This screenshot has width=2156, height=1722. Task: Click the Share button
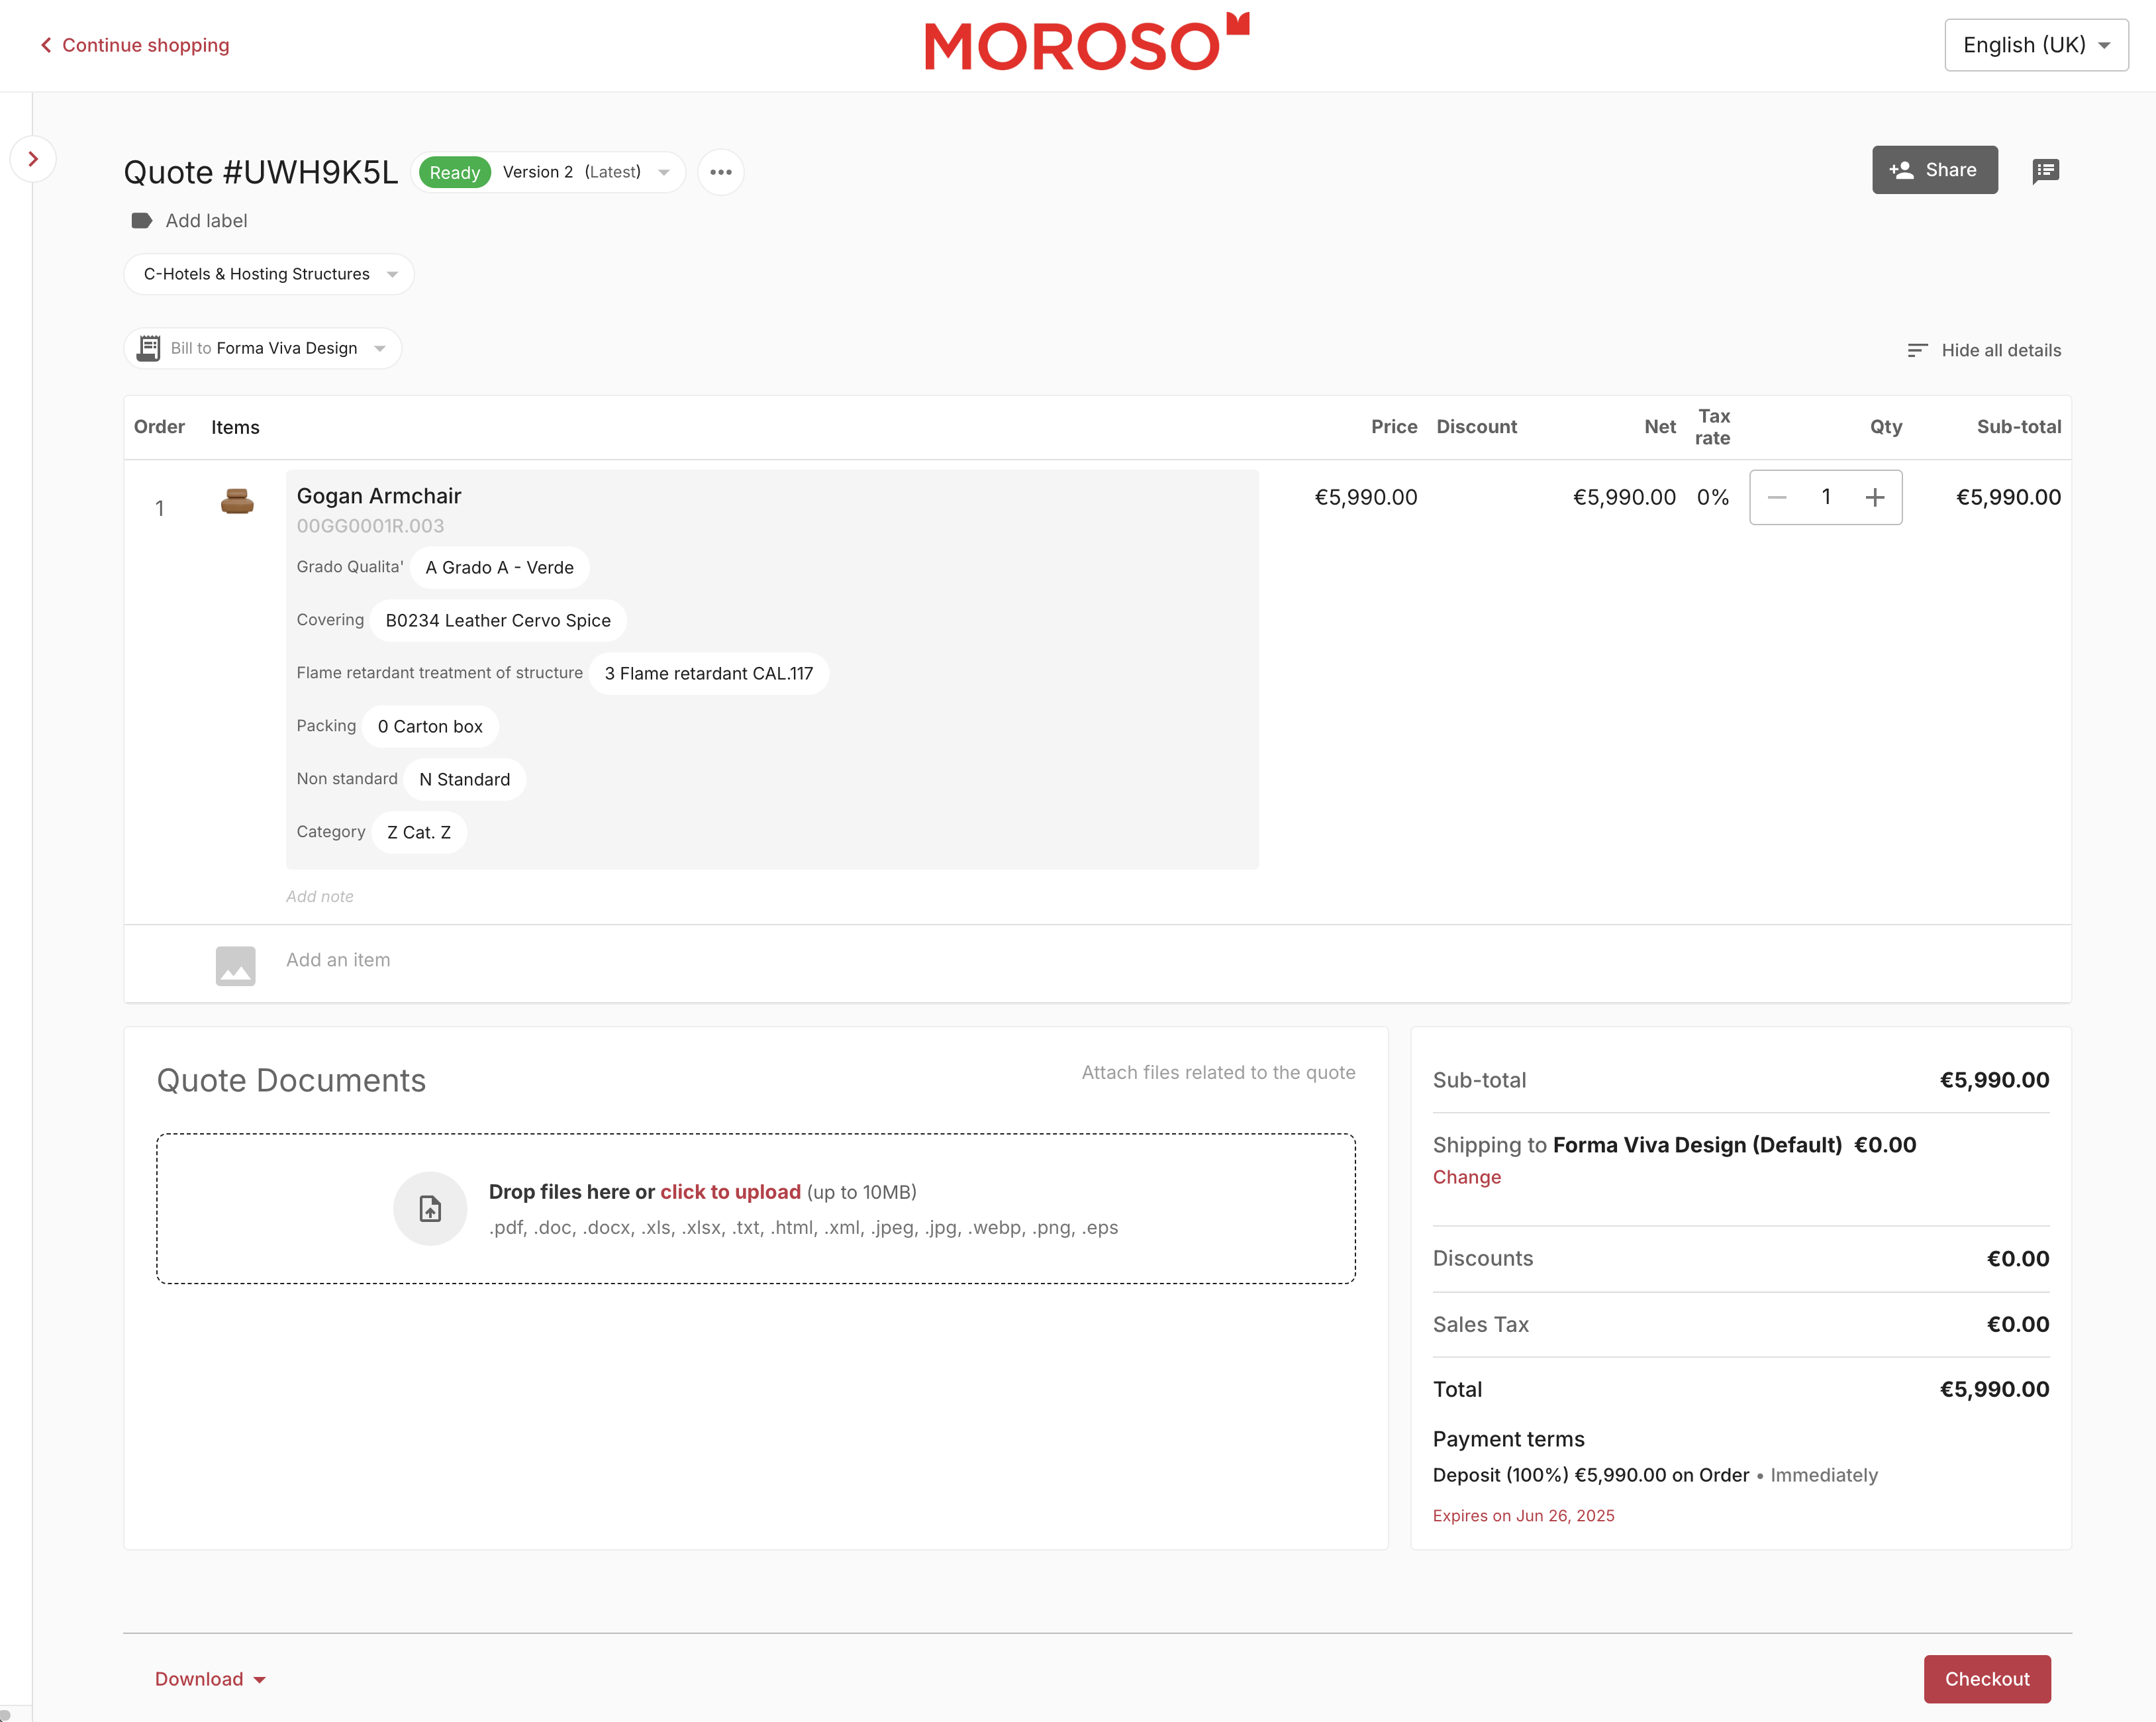pos(1934,170)
